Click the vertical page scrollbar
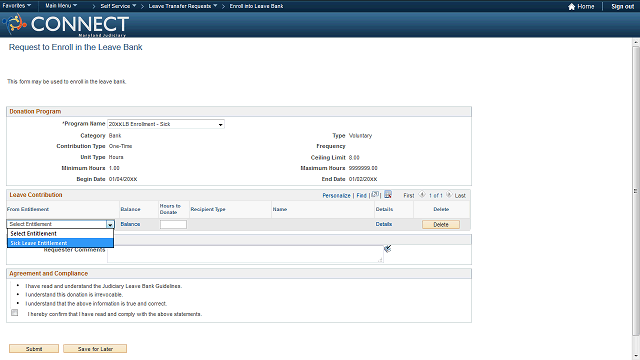The image size is (640, 360). 636,191
